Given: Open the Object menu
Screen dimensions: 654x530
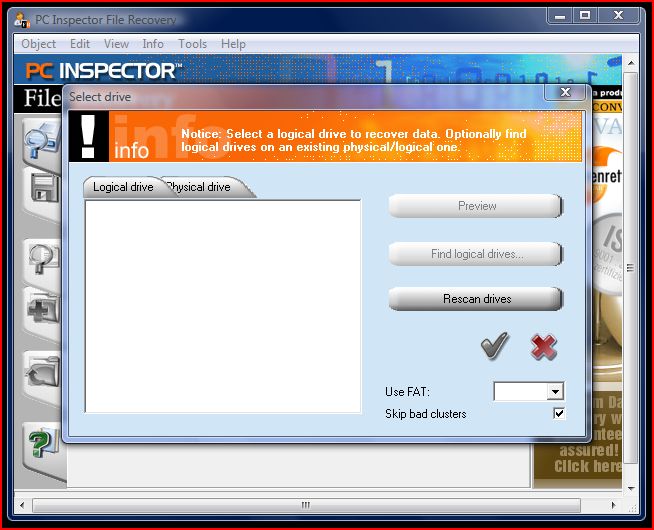Looking at the screenshot, I should coord(38,44).
